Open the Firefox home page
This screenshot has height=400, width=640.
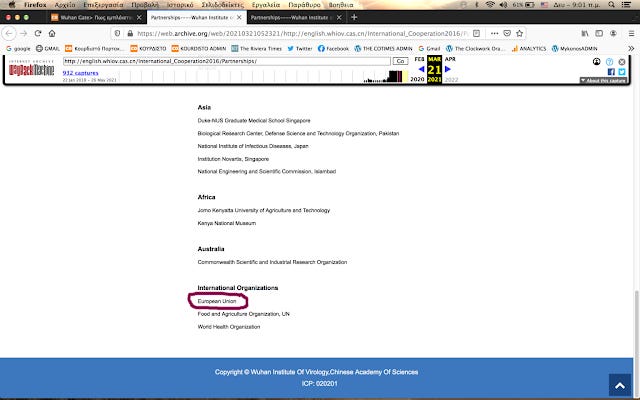(52, 33)
